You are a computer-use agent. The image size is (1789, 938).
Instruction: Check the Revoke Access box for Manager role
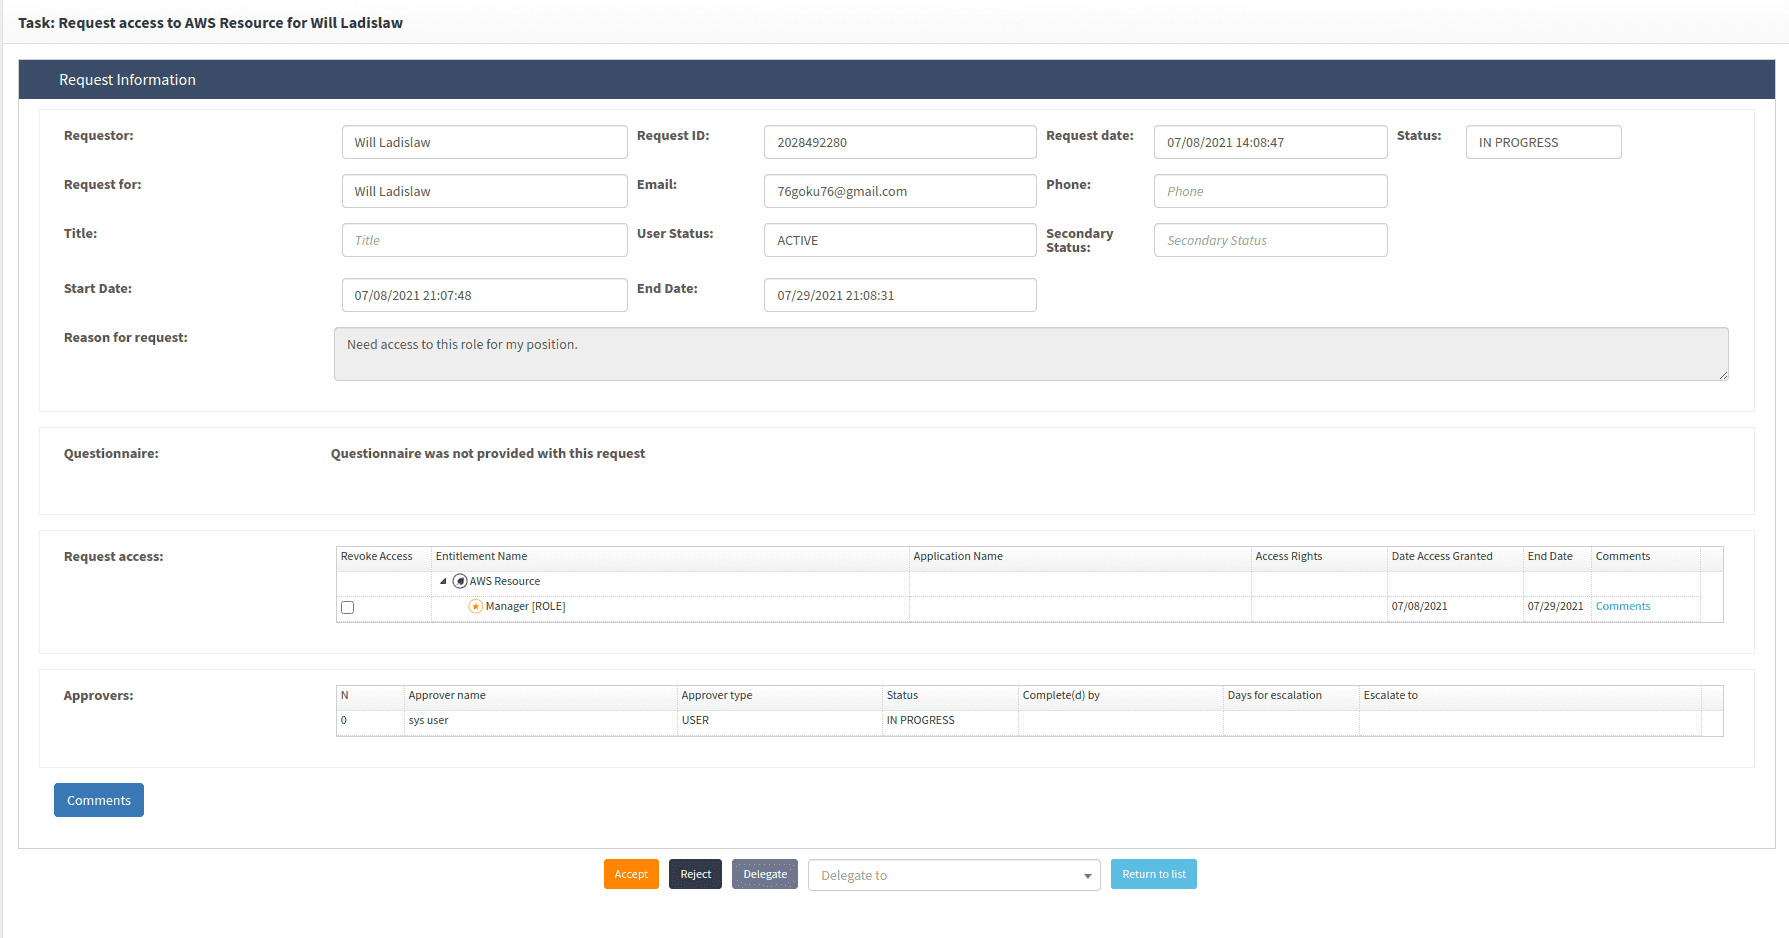point(348,607)
